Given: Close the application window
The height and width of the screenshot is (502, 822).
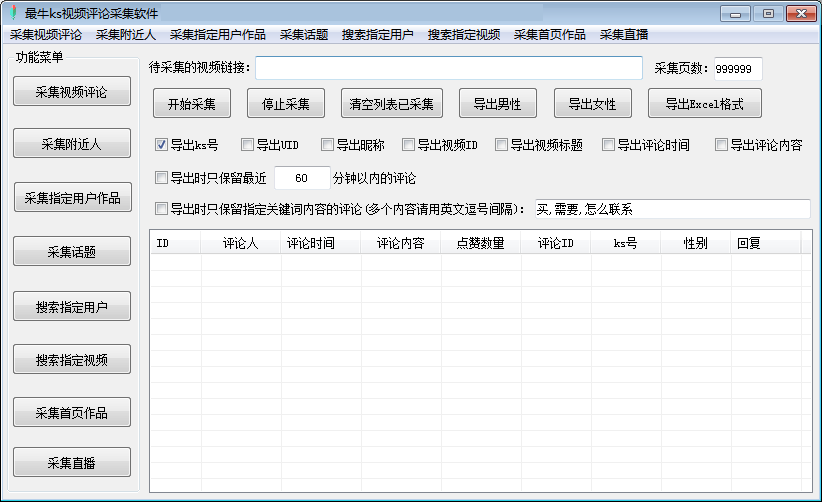Looking at the screenshot, I should (802, 14).
